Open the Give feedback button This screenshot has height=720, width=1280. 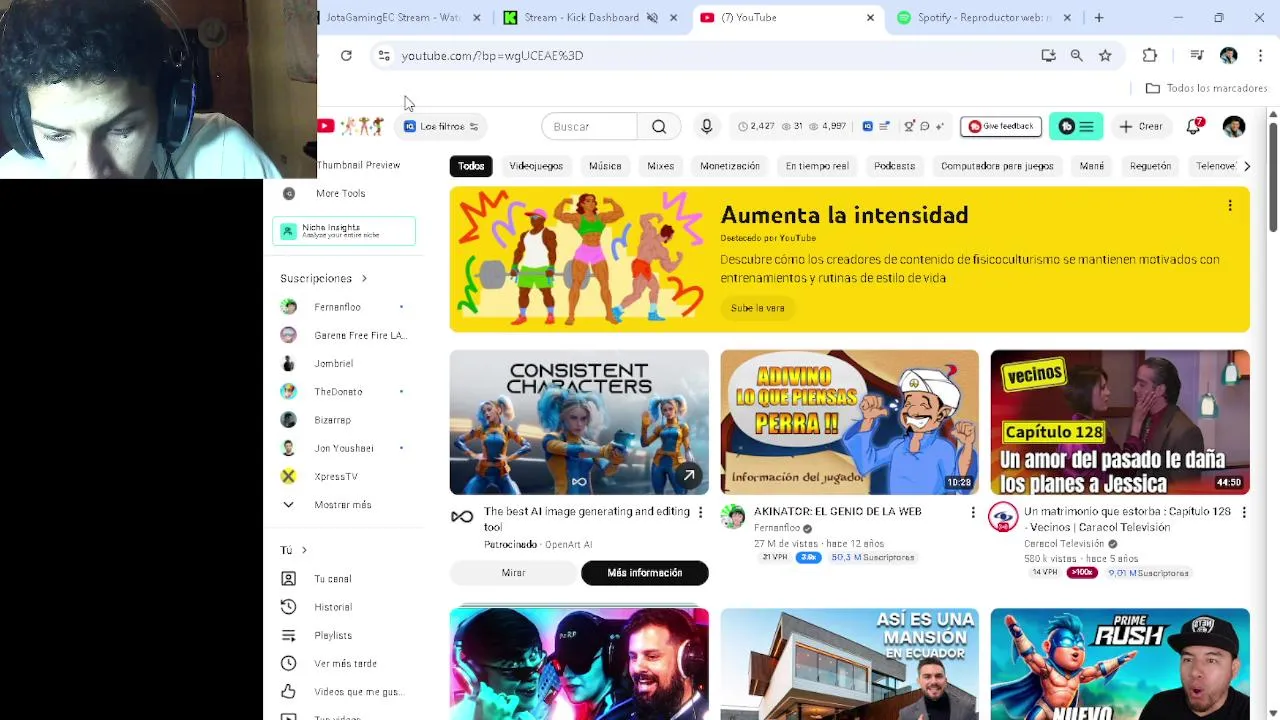pyautogui.click(x=1001, y=126)
